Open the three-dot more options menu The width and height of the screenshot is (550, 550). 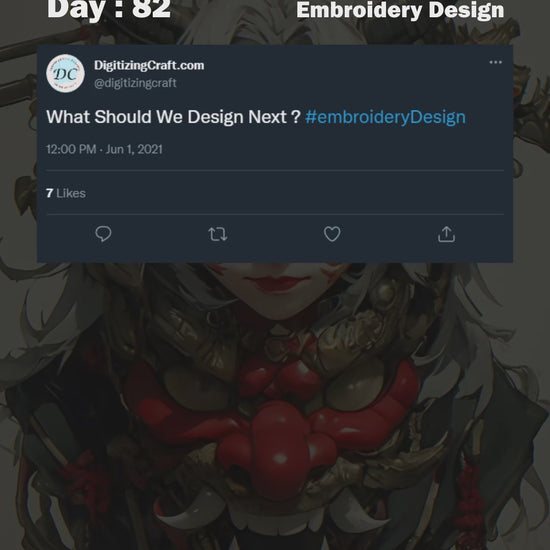(x=496, y=62)
